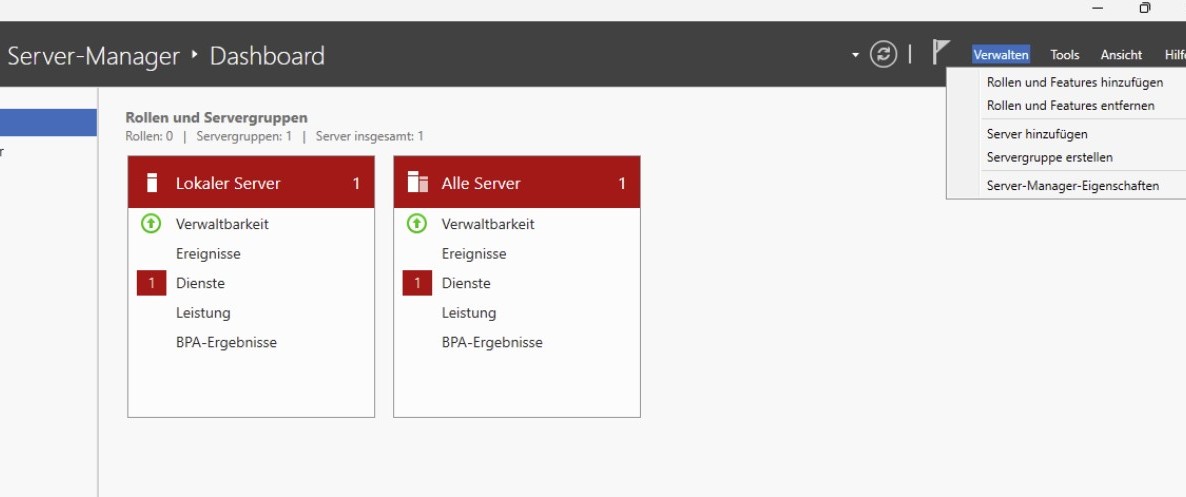
Task: Click the Server-Manager breadcrumb title
Action: [93, 56]
